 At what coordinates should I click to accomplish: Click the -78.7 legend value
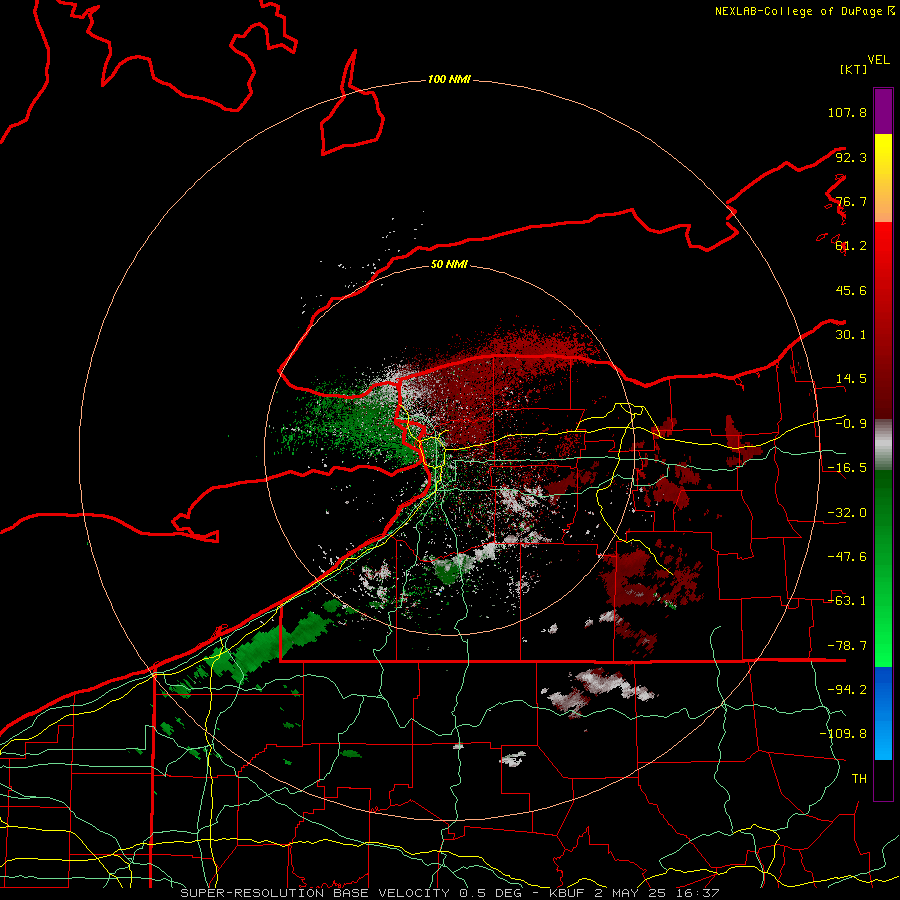pyautogui.click(x=847, y=646)
